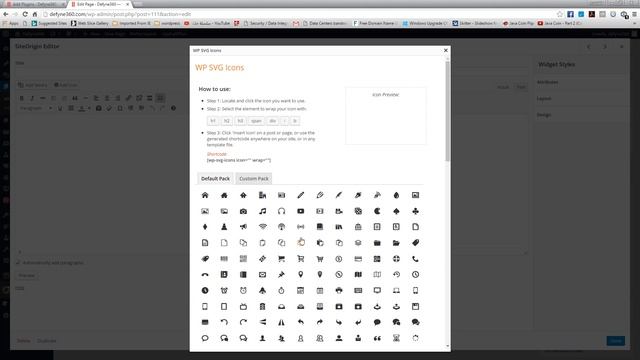
Task: Click the Done button in editor
Action: click(616, 340)
